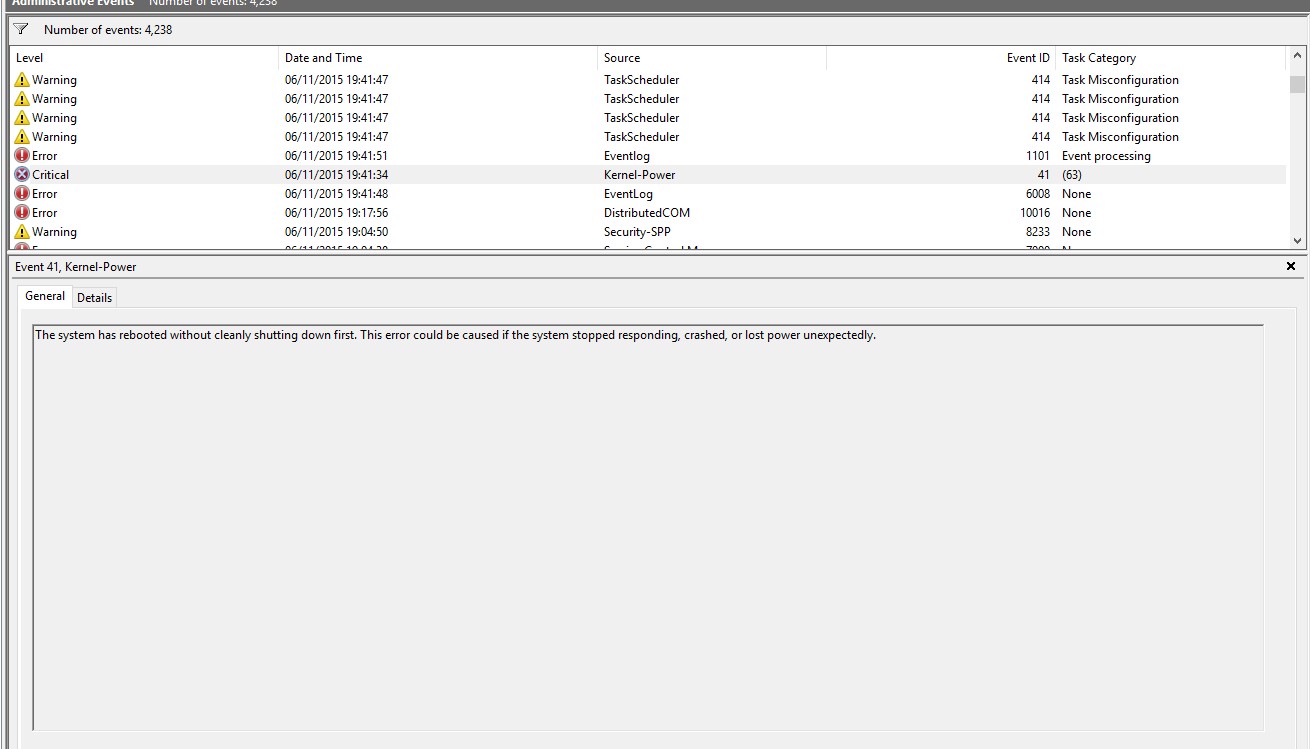Screen dimensions: 1310x749
Task: Click the Error icon for event 1101
Action: (x=22, y=156)
